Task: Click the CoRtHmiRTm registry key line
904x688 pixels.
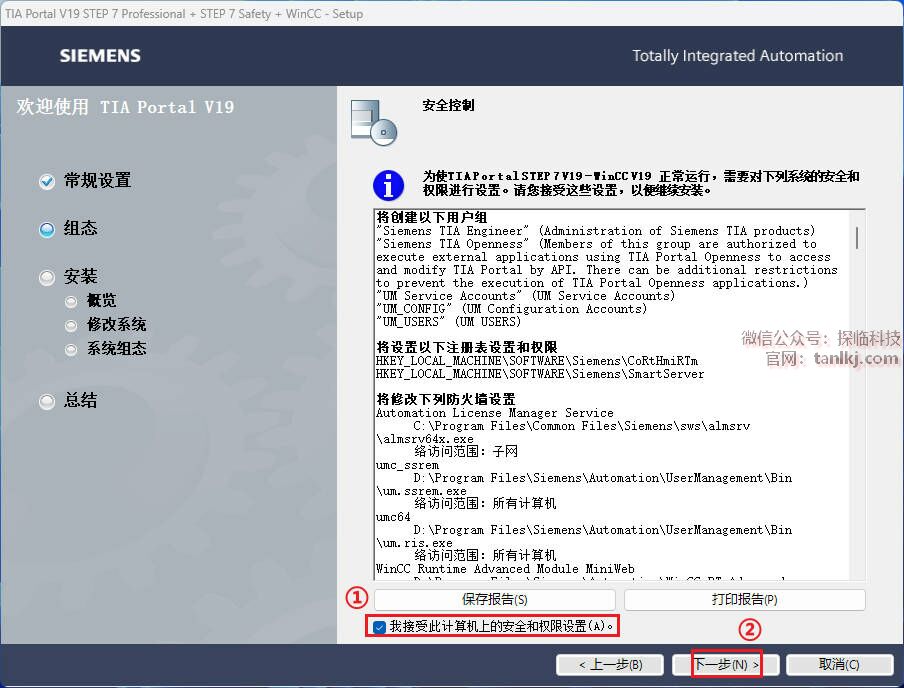Action: pyautogui.click(x=537, y=361)
